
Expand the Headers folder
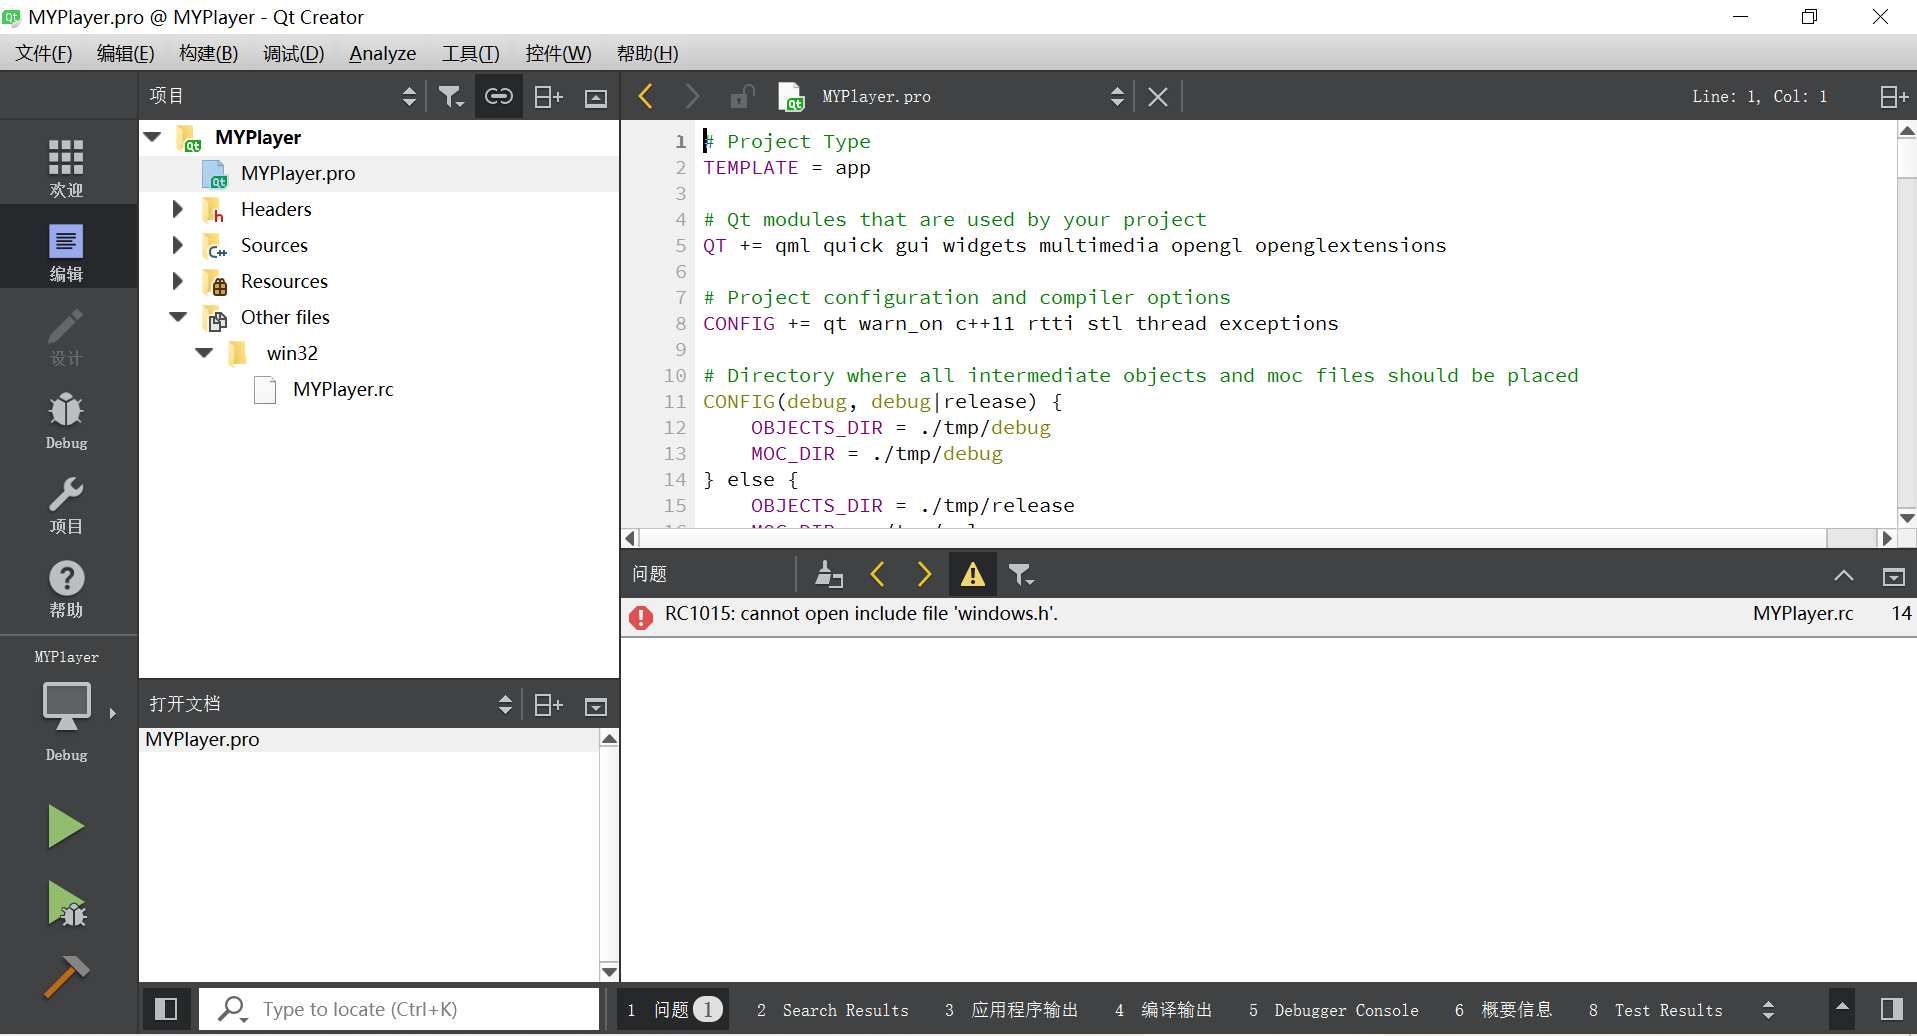(x=178, y=209)
